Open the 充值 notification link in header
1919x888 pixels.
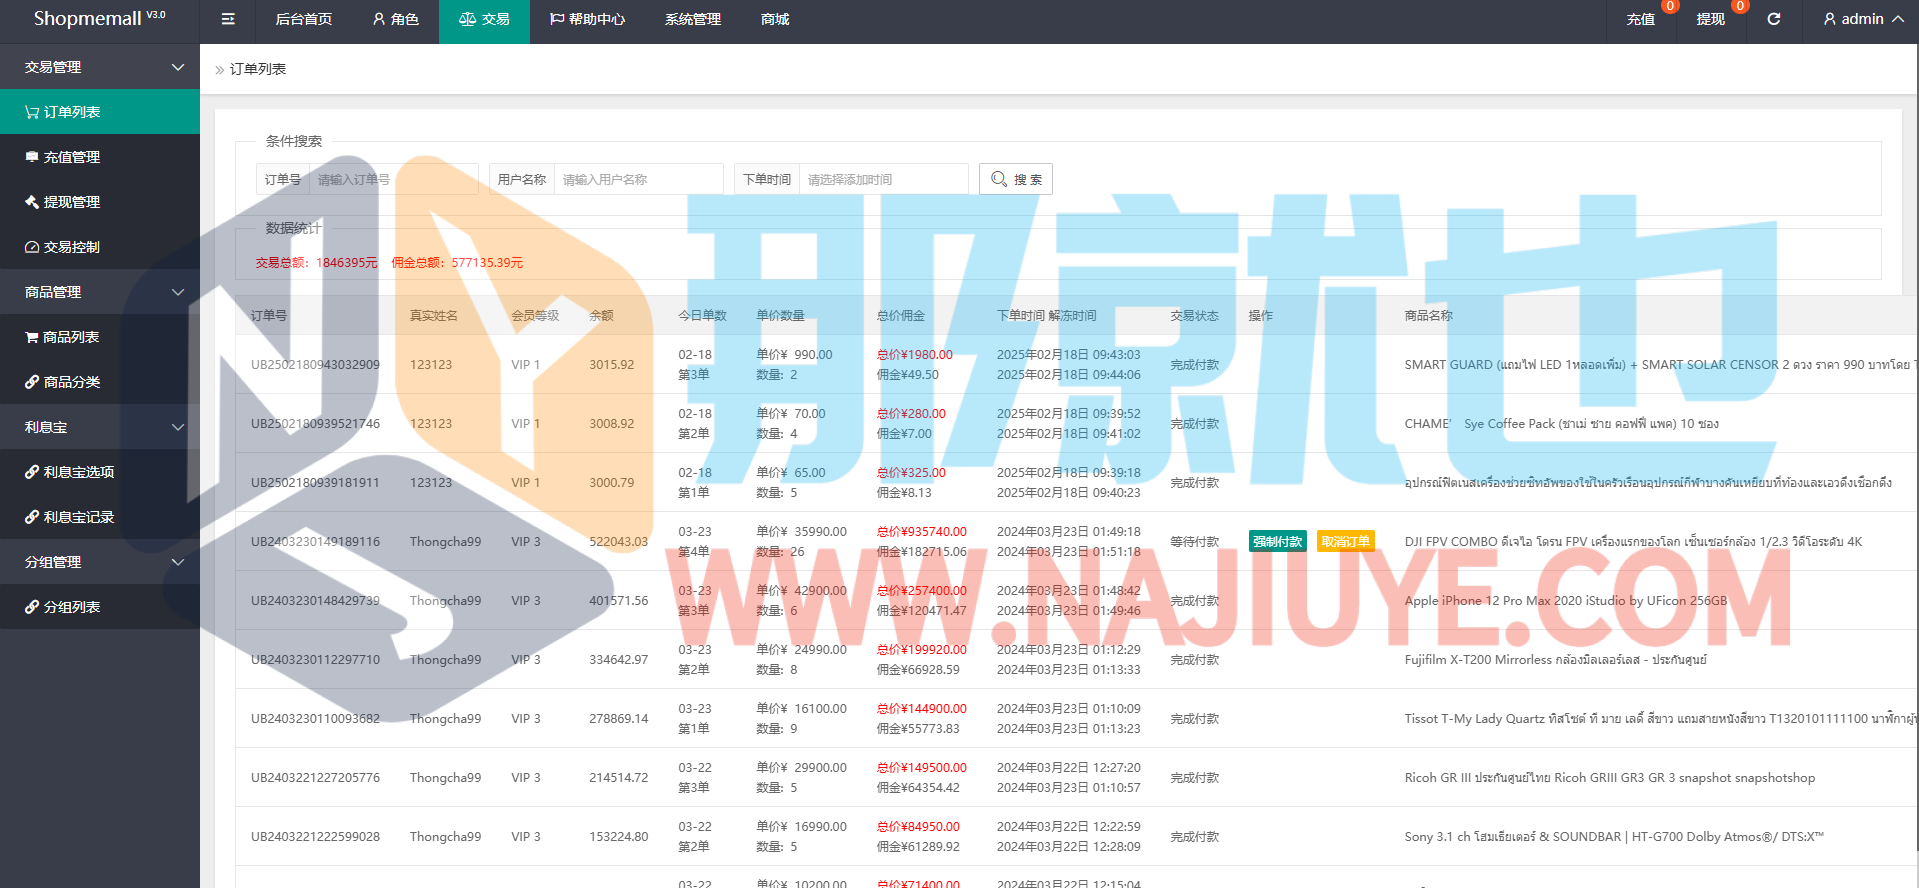coord(1640,19)
